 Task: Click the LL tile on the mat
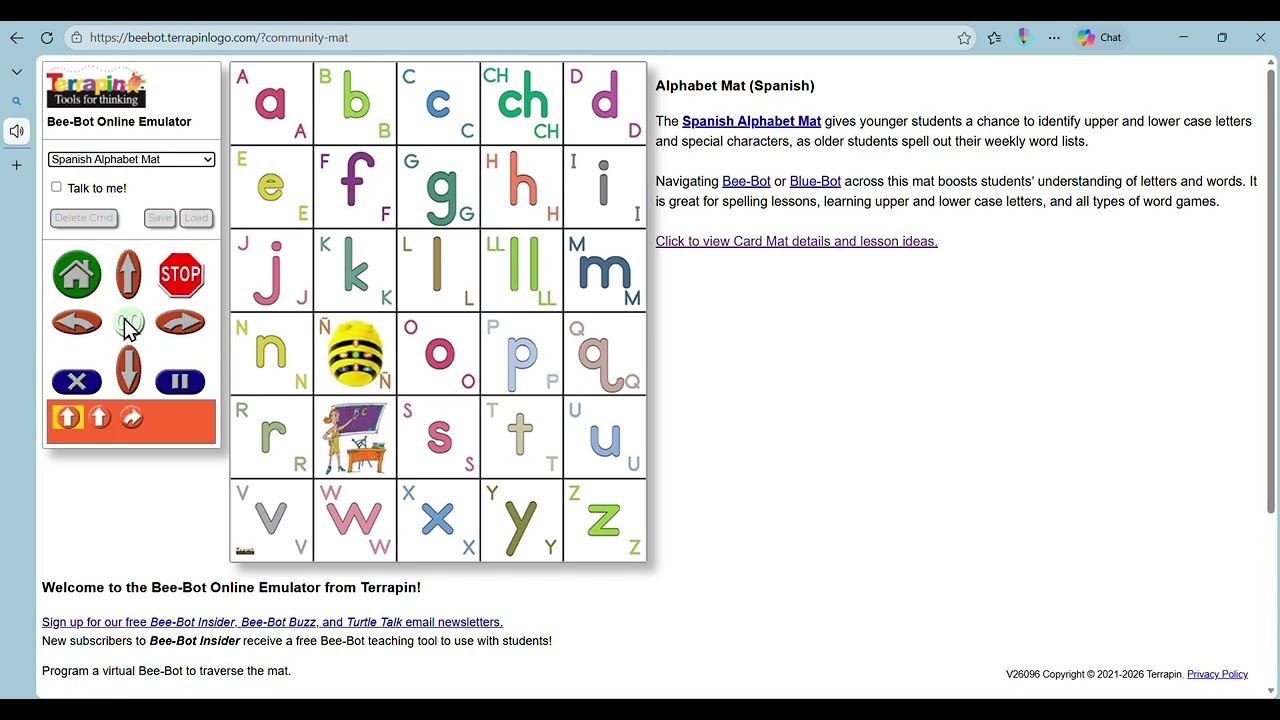pyautogui.click(x=521, y=270)
